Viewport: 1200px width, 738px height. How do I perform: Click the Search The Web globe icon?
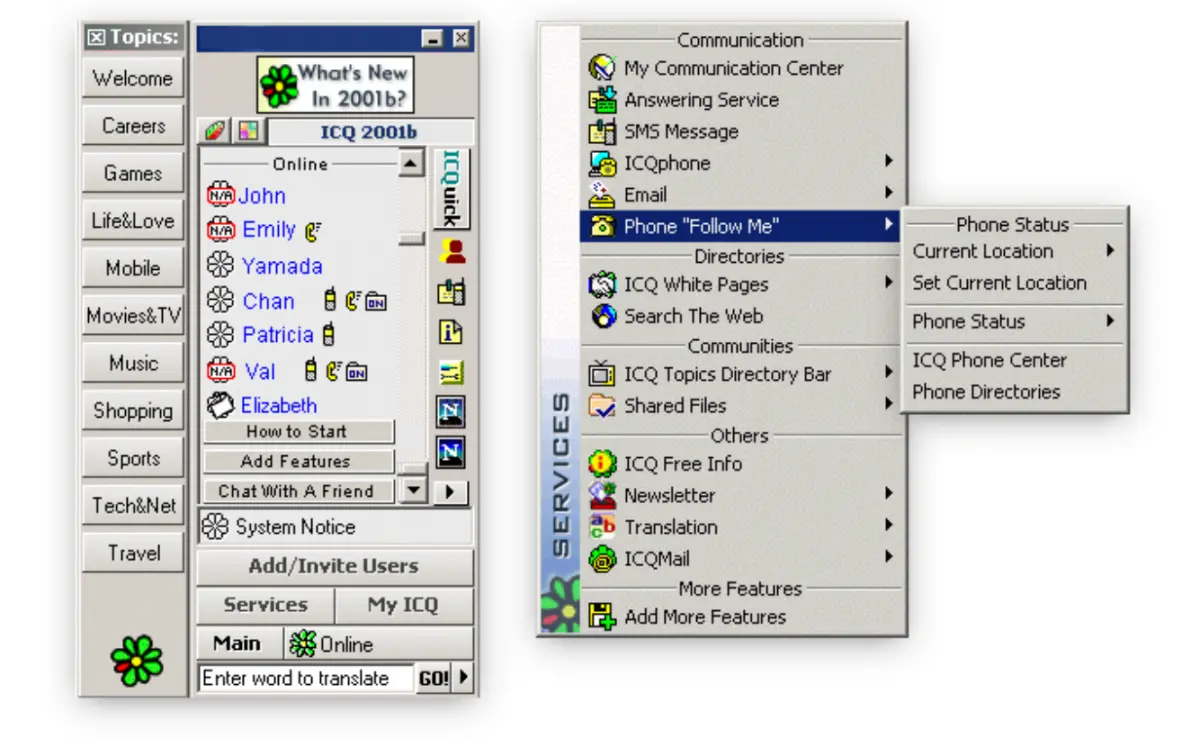point(603,317)
